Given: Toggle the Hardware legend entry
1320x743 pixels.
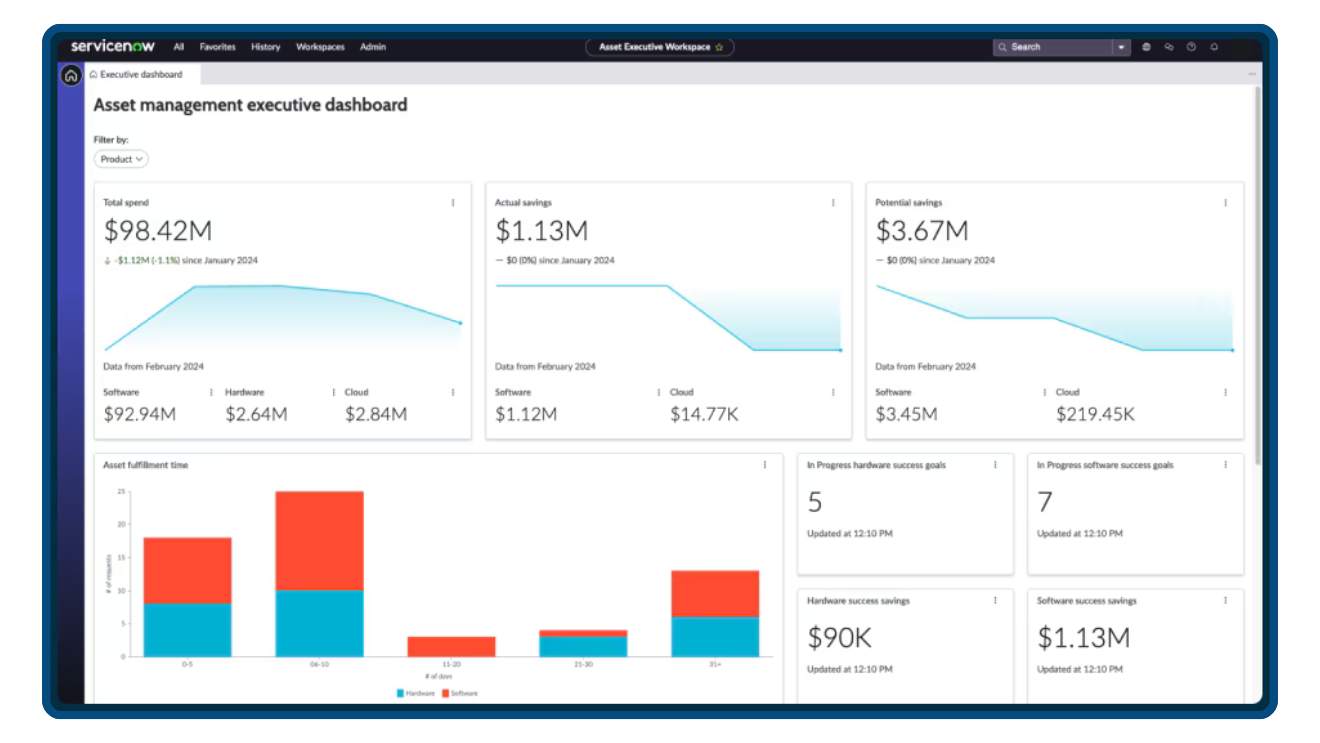Looking at the screenshot, I should (x=415, y=693).
